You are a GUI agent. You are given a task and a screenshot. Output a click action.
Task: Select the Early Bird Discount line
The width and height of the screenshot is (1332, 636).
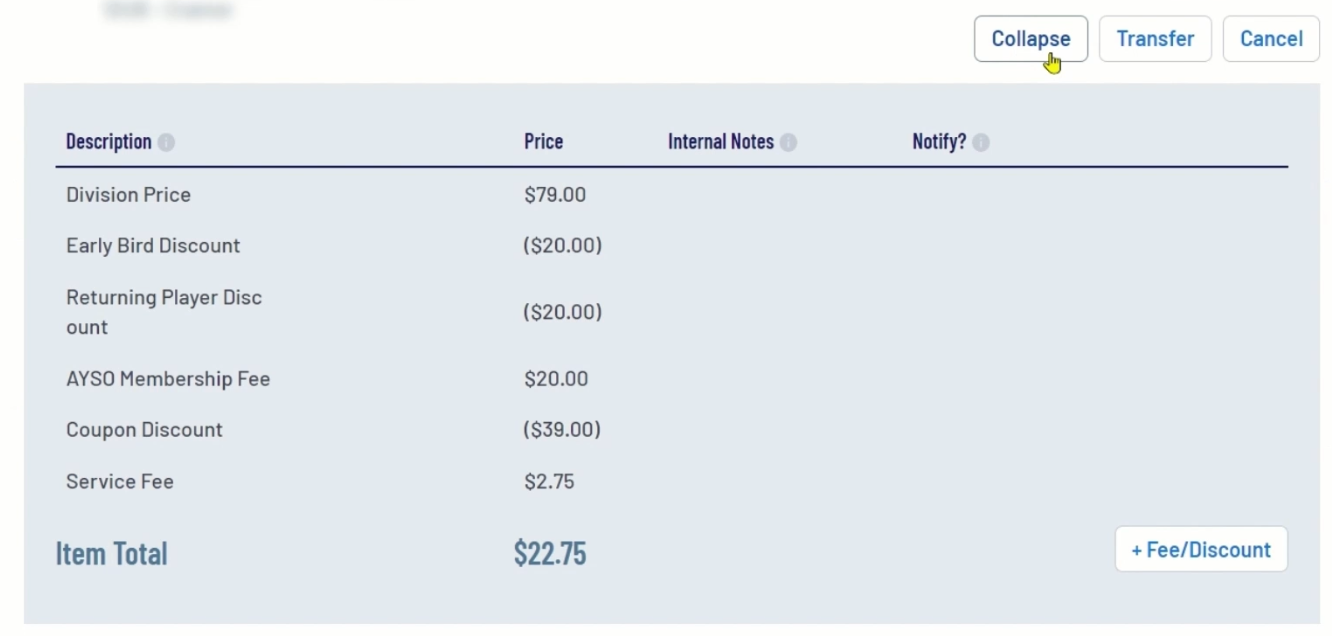[153, 246]
